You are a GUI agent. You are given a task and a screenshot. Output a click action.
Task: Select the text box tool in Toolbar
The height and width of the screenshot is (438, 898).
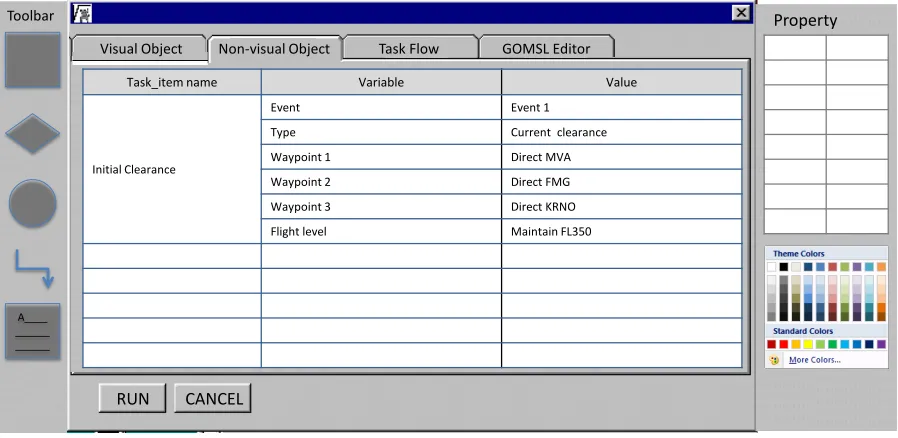click(33, 332)
